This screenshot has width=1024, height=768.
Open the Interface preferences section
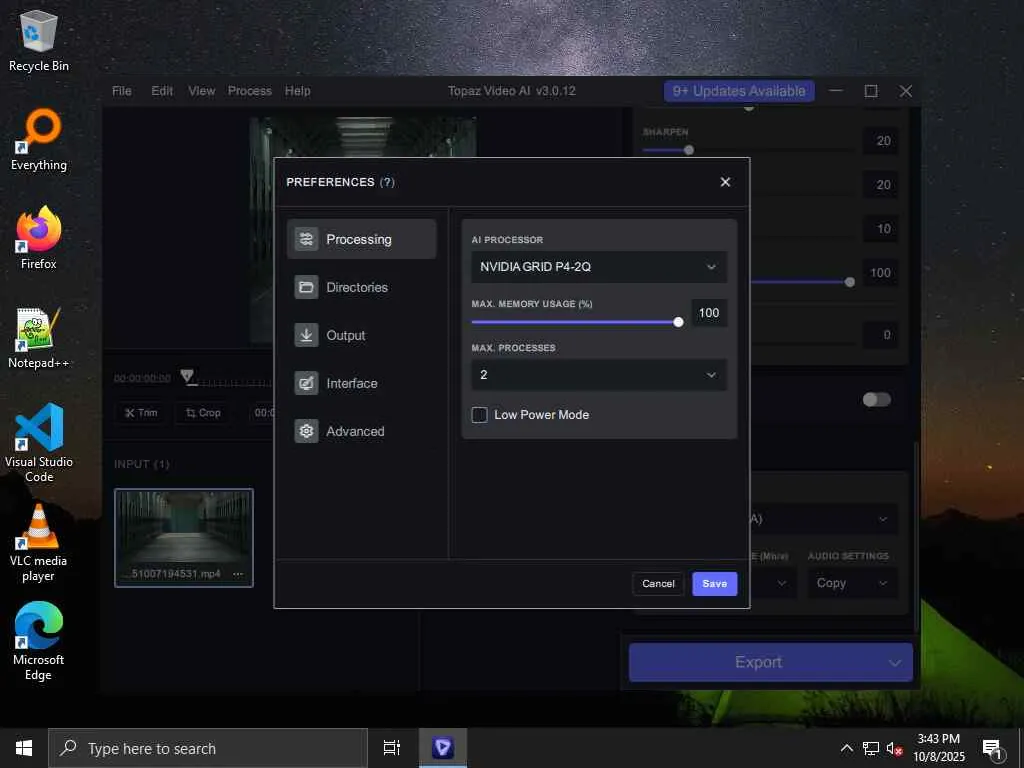click(361, 383)
